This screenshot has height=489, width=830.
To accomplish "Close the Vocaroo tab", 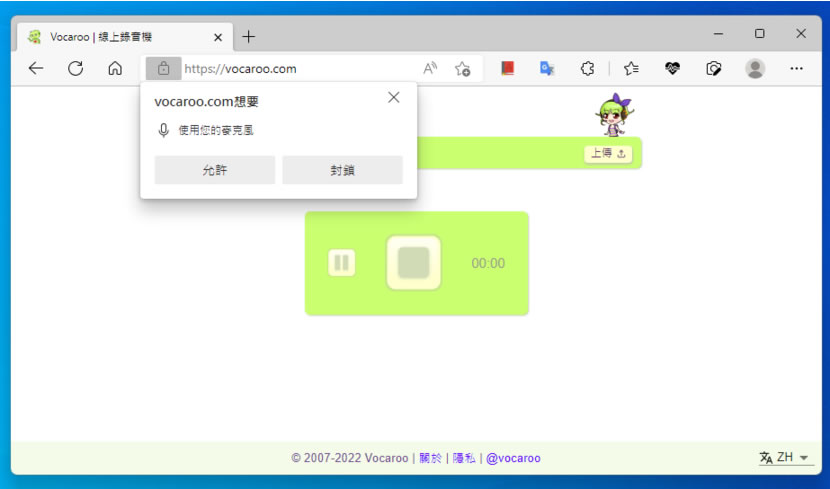I will click(218, 37).
